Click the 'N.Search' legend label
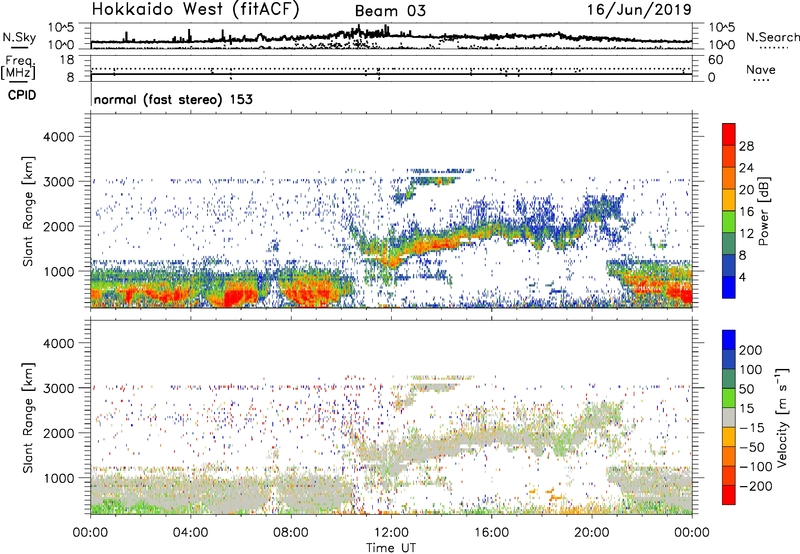Viewport: 800px width, 554px height. (772, 37)
